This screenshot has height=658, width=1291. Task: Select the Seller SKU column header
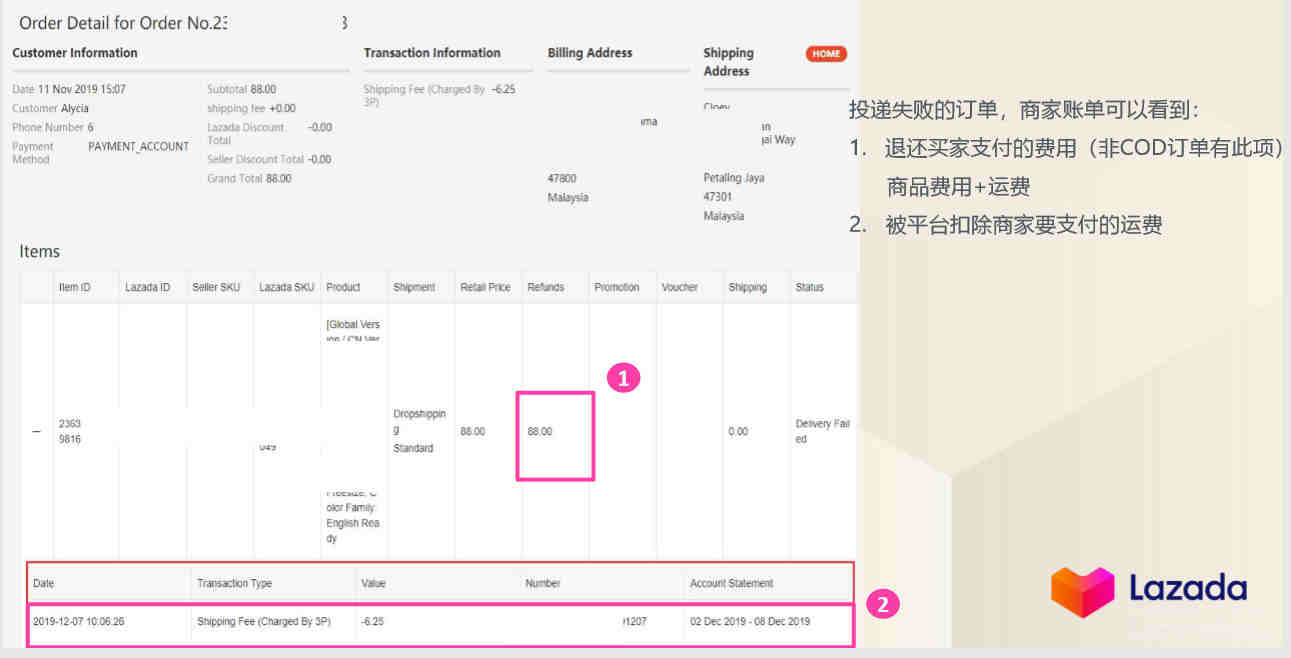[x=216, y=287]
